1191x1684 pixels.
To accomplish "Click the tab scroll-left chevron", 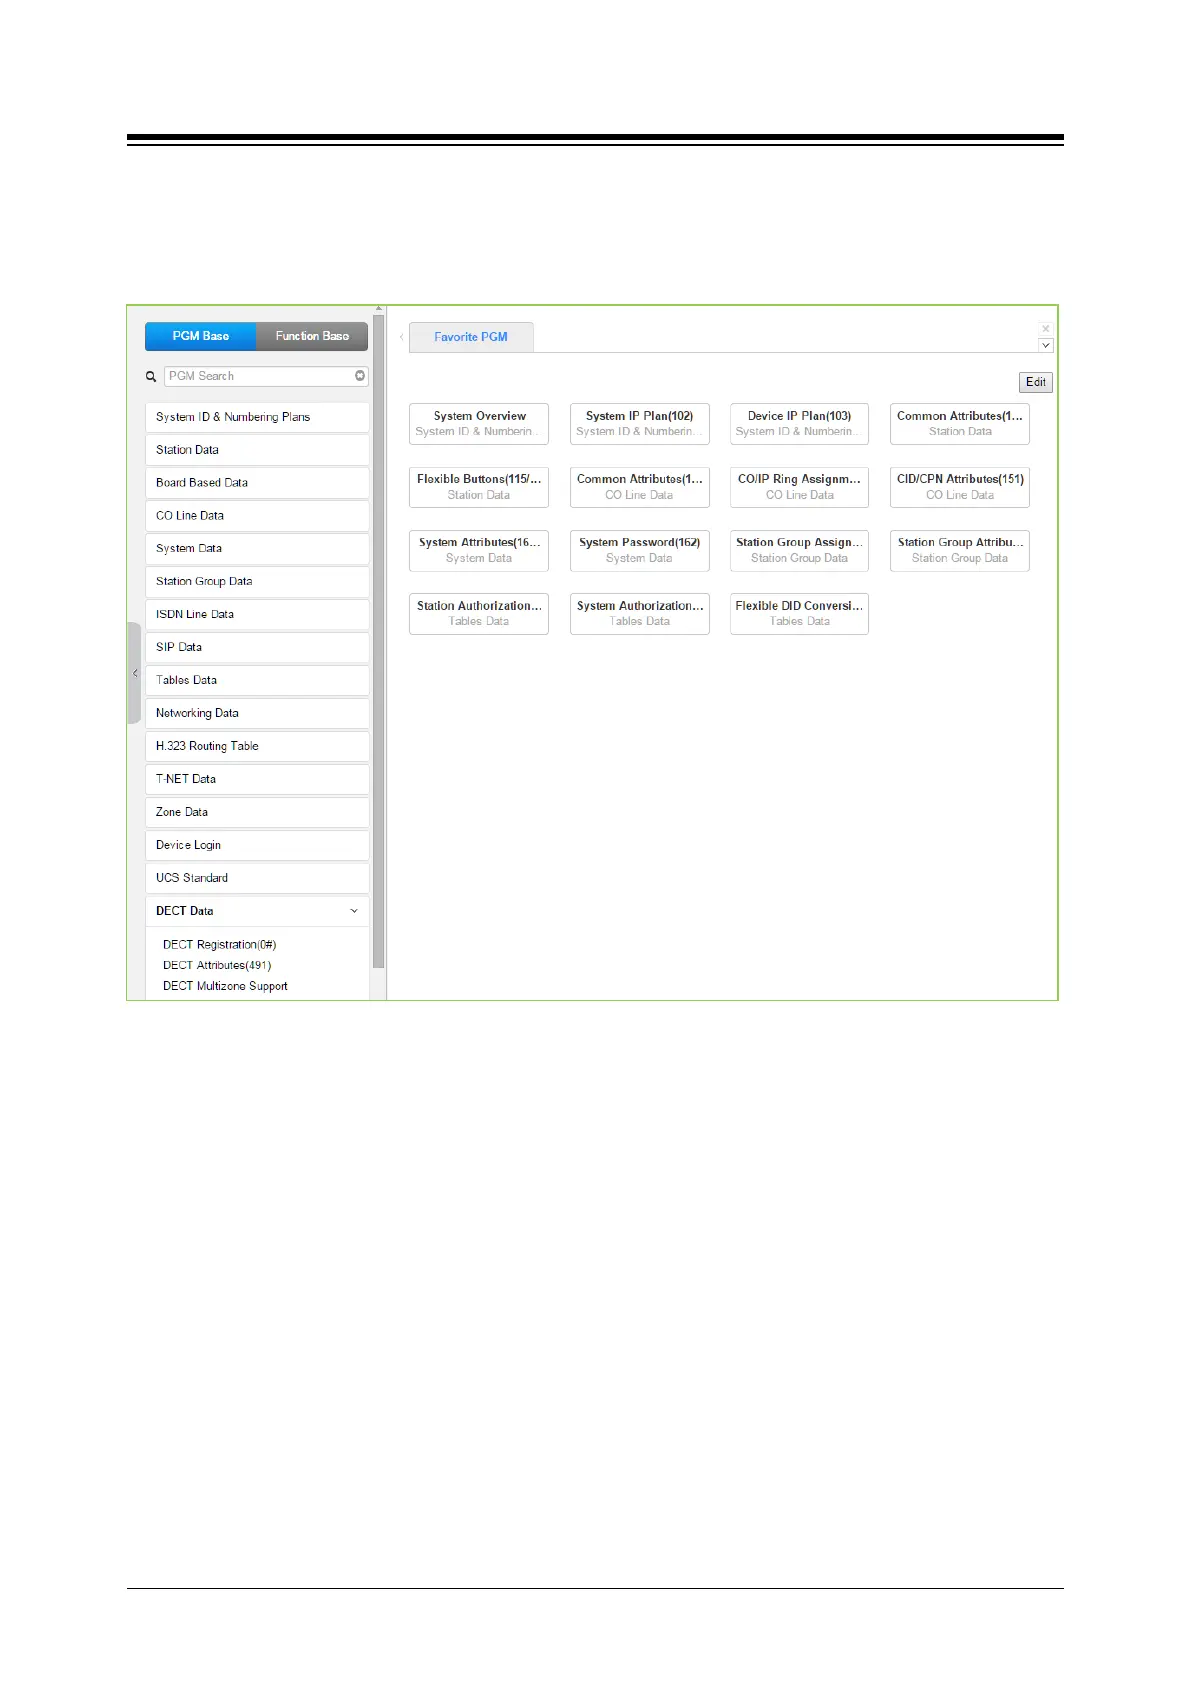I will (402, 337).
